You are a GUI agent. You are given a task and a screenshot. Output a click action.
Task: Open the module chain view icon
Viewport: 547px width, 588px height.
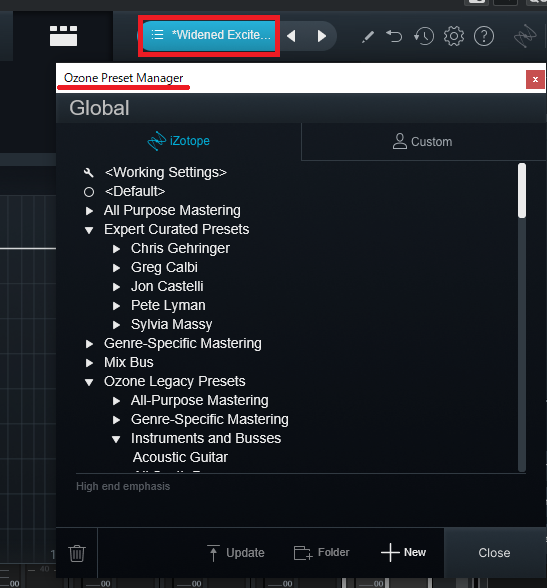[63, 36]
